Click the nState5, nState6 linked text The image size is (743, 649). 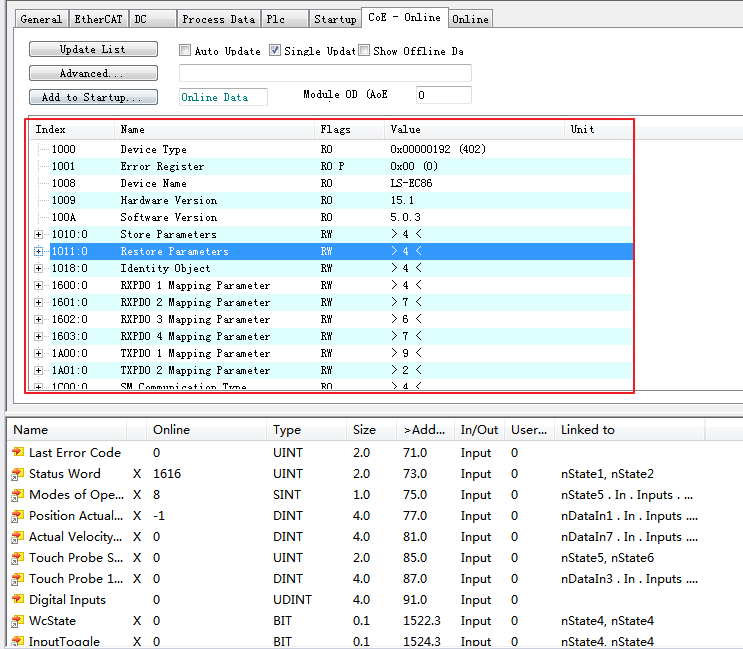coord(607,558)
